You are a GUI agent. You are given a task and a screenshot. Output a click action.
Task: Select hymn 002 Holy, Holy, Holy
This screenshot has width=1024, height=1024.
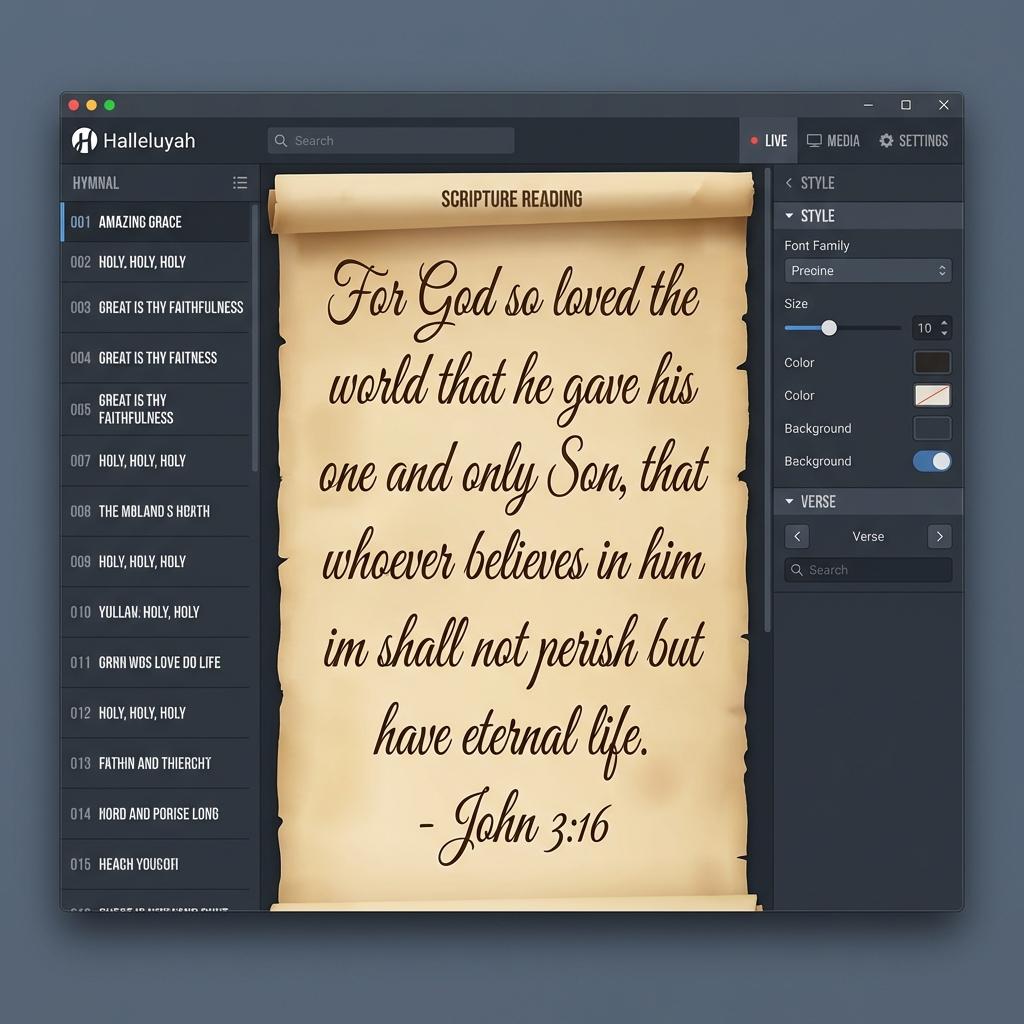(155, 262)
